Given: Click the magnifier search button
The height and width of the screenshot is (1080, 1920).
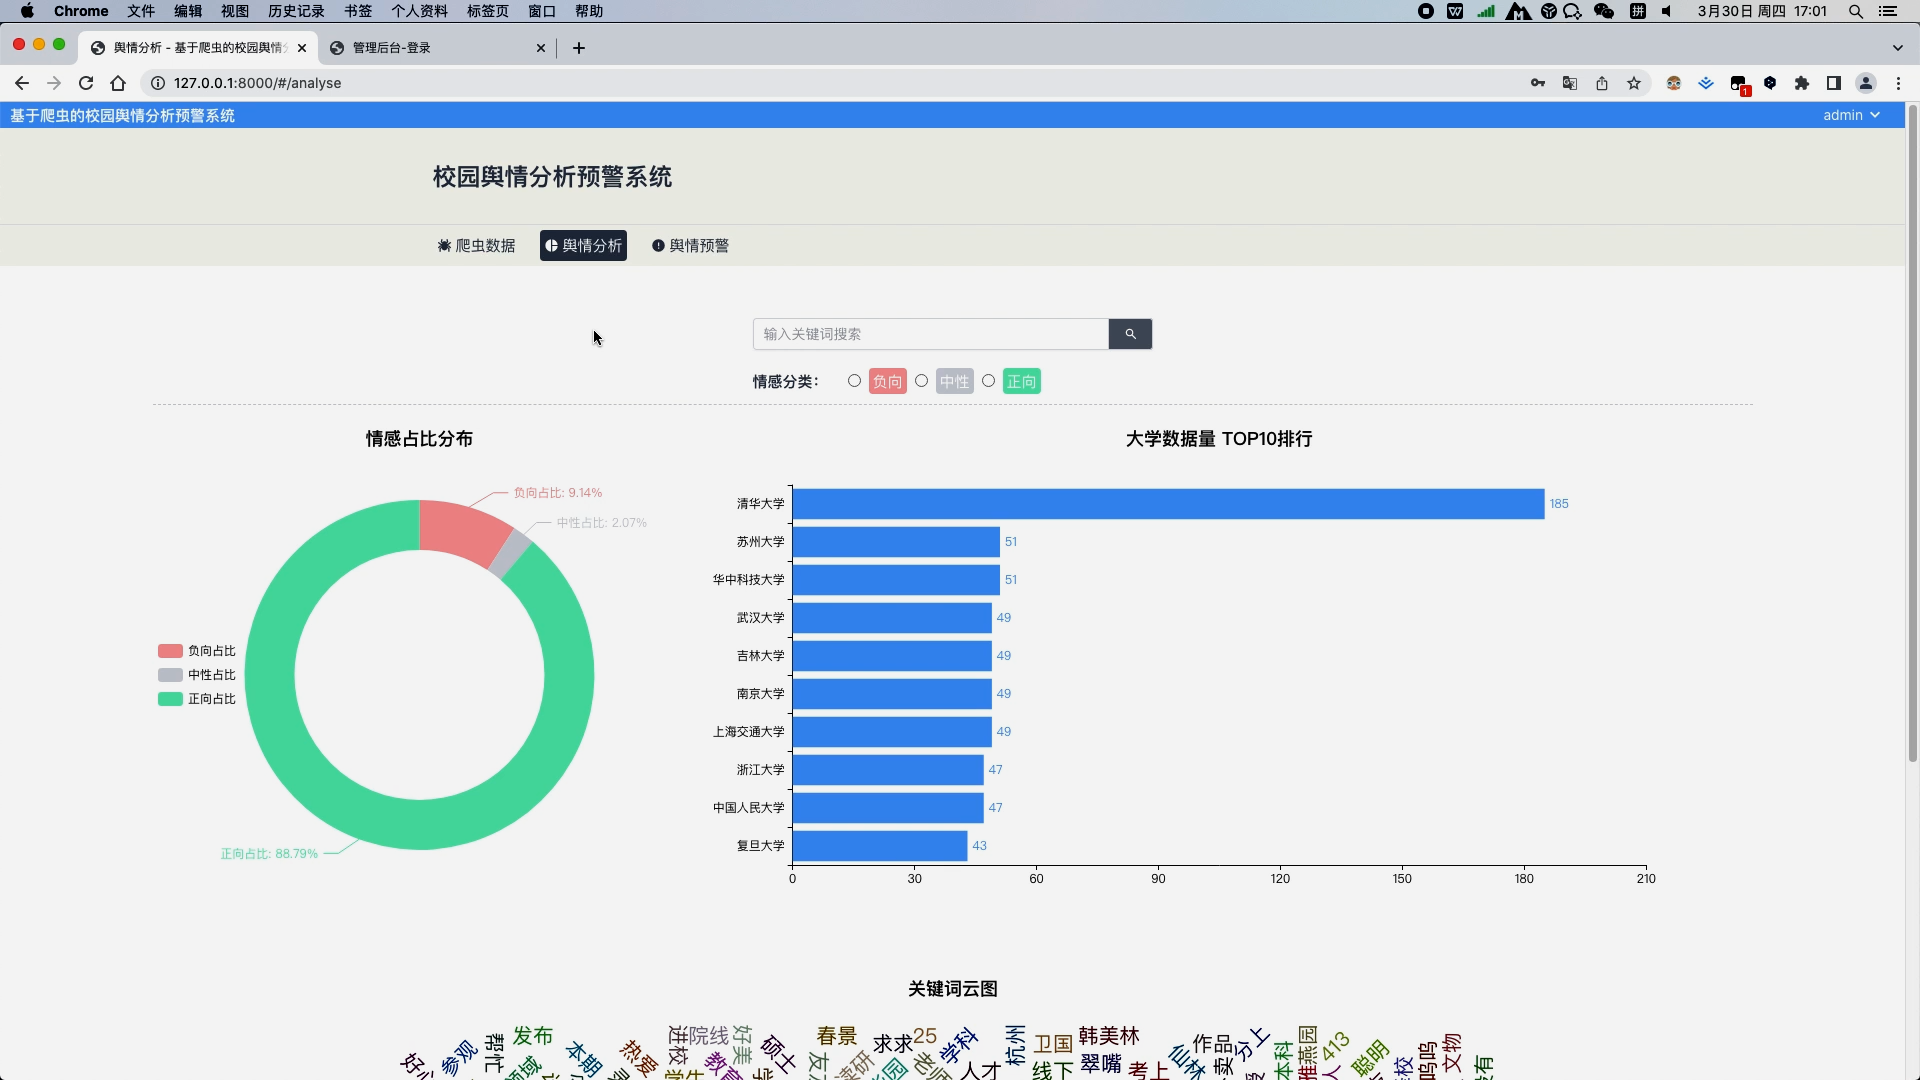Looking at the screenshot, I should pos(1130,334).
